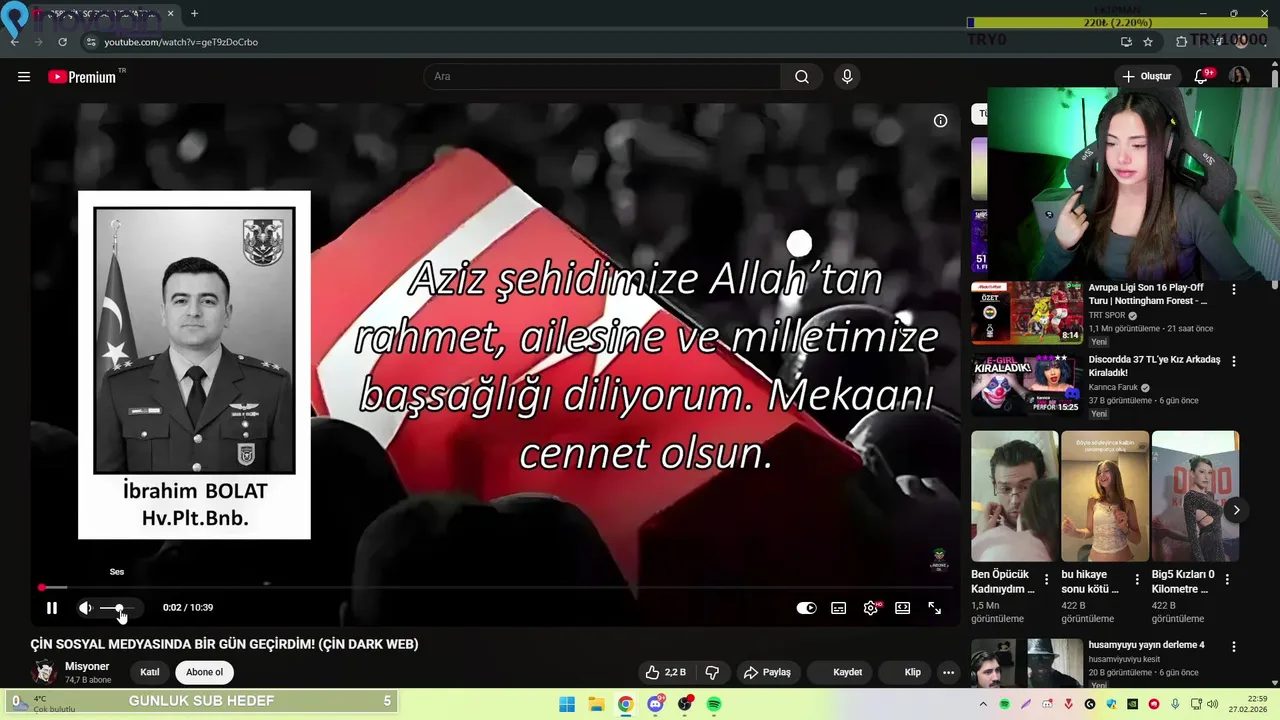Open Ben Öpücük Kadınıydım short
This screenshot has width=1280, height=720.
[x=1014, y=496]
